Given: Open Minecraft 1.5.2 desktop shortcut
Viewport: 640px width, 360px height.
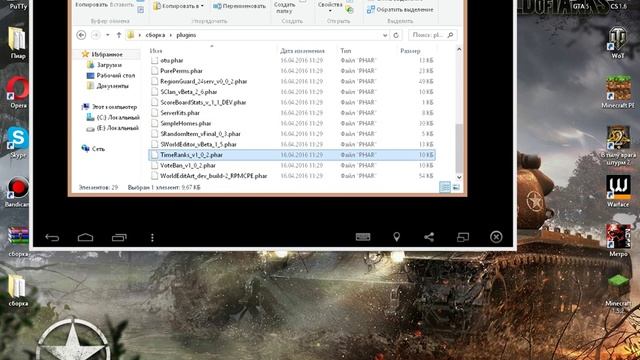Looking at the screenshot, I should tap(618, 293).
